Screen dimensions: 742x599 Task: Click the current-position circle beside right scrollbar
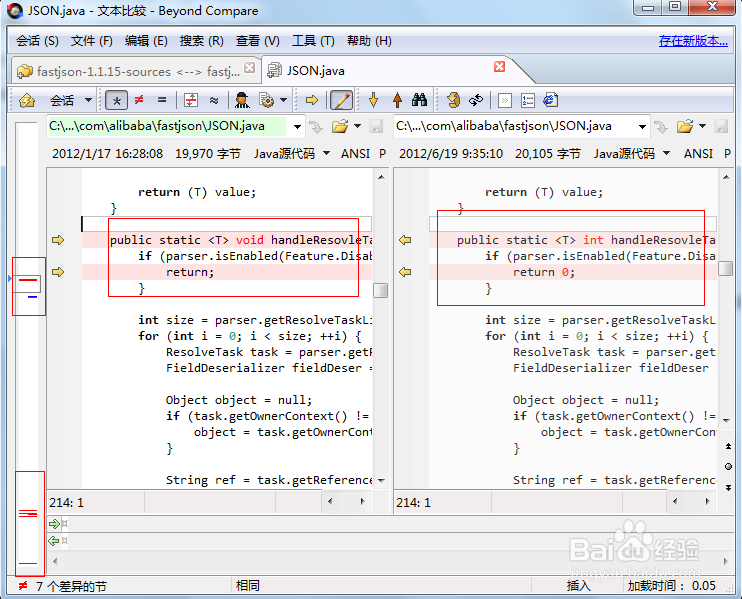[728, 467]
